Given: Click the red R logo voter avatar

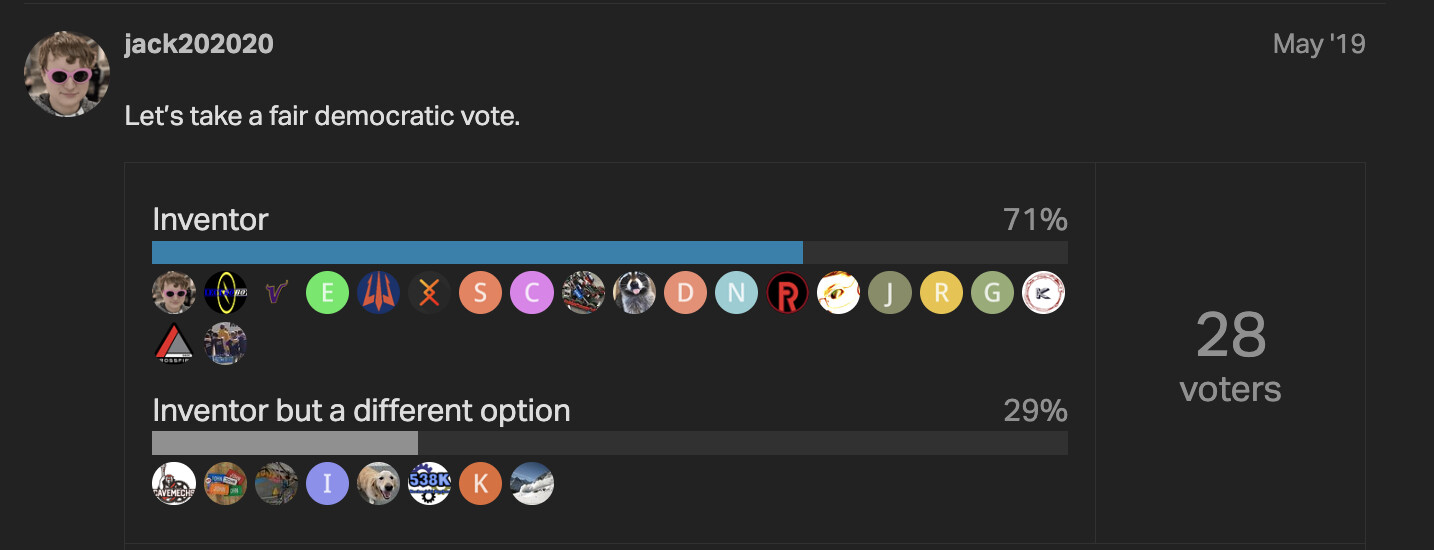Looking at the screenshot, I should (787, 293).
